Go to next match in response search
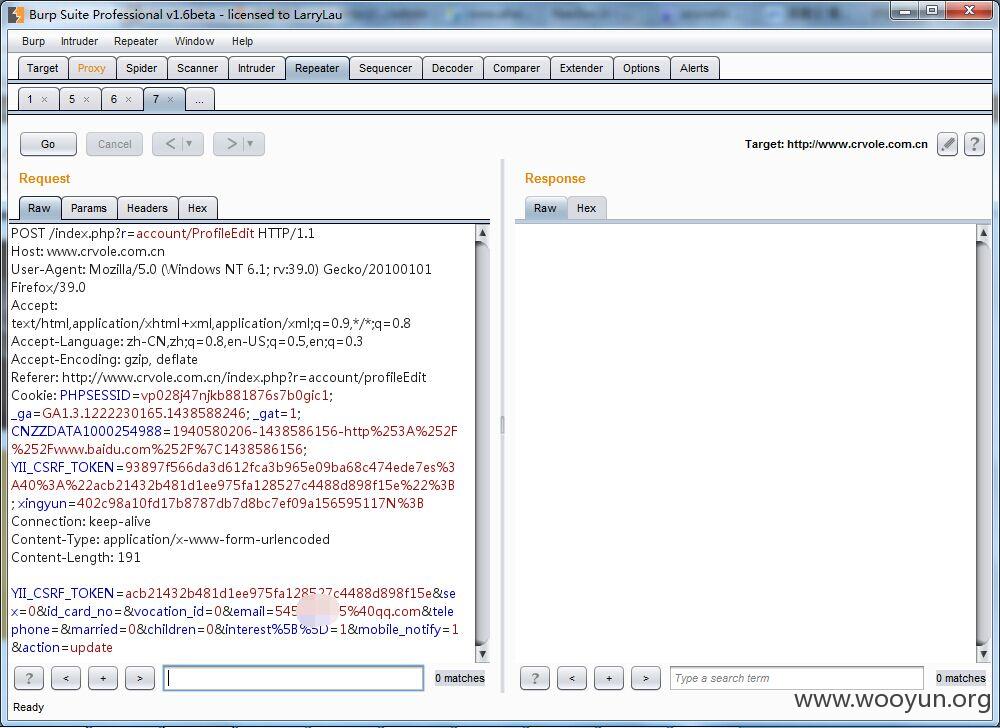Viewport: 1000px width, 728px height. (645, 678)
